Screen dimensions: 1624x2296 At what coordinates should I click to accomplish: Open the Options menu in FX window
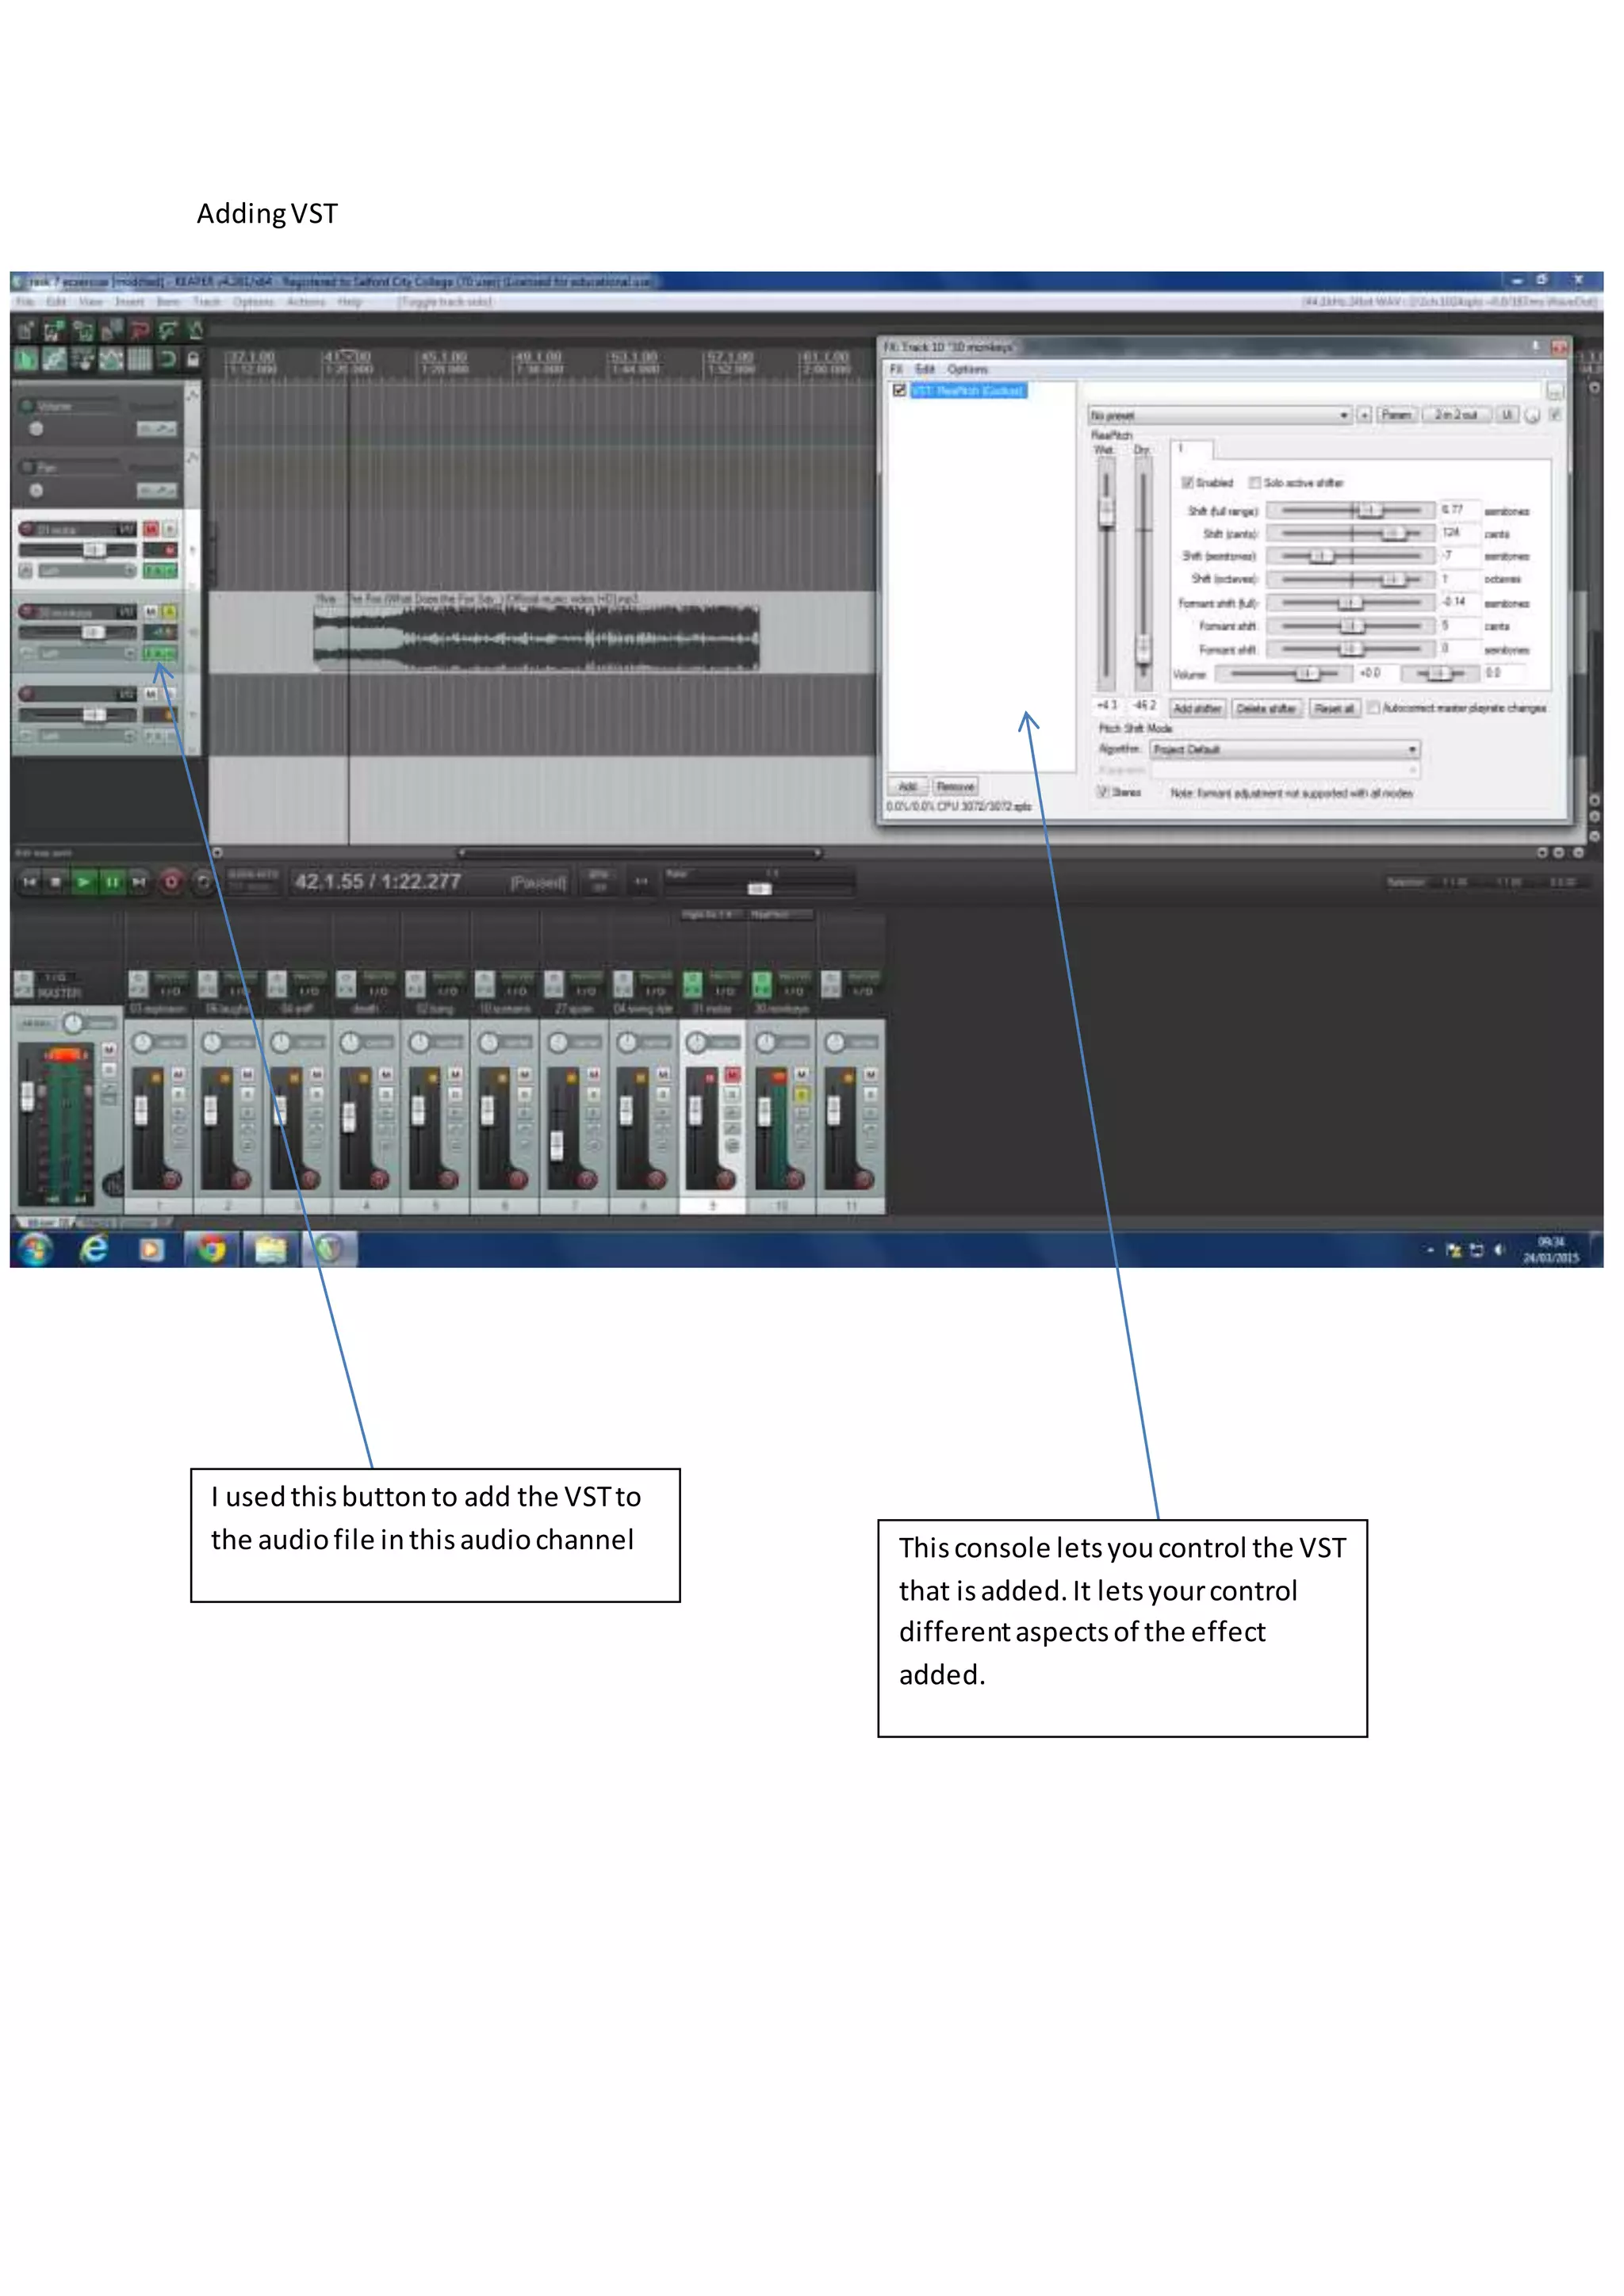point(966,370)
